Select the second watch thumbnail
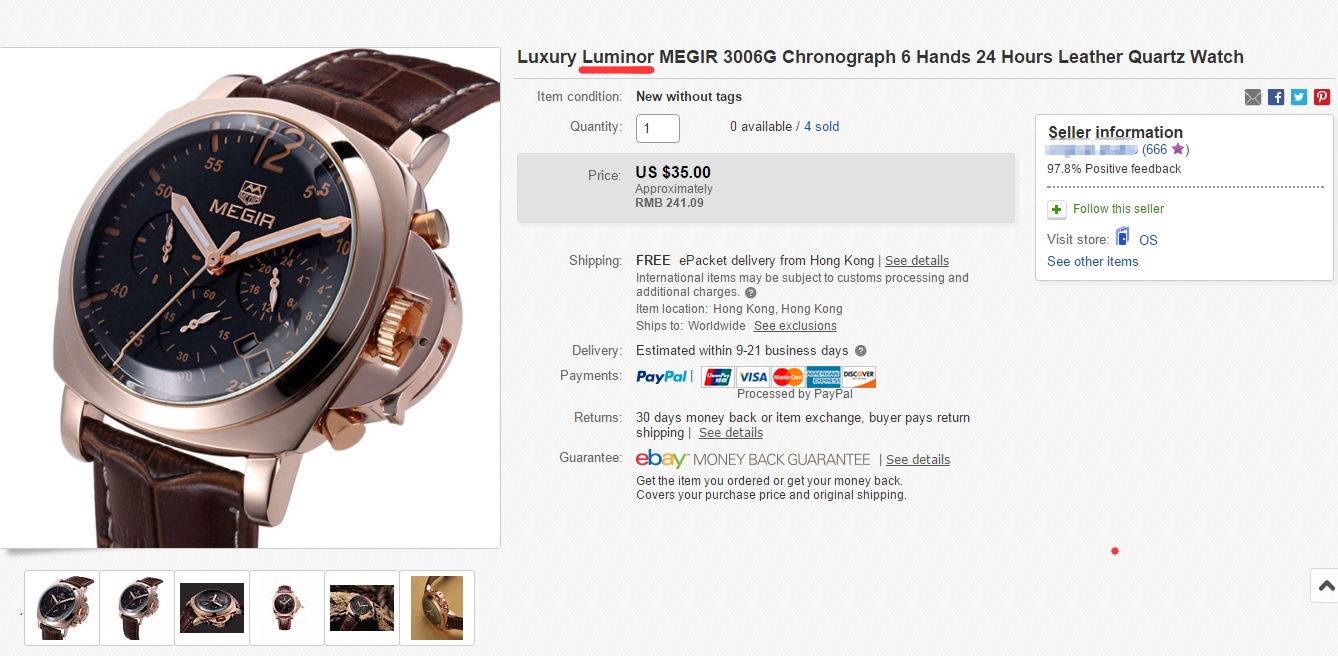The width and height of the screenshot is (1338, 656). (x=137, y=608)
